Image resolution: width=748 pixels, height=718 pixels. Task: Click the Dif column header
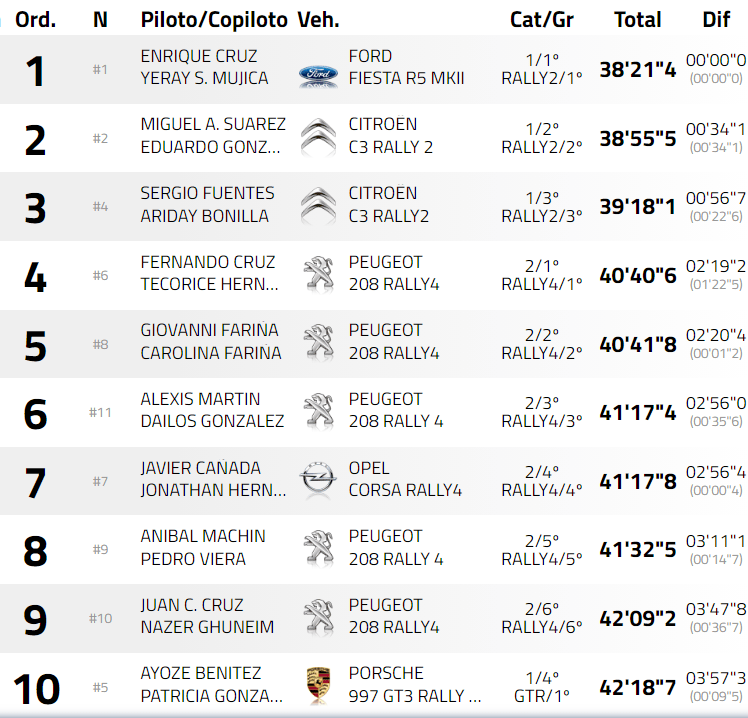coord(716,19)
